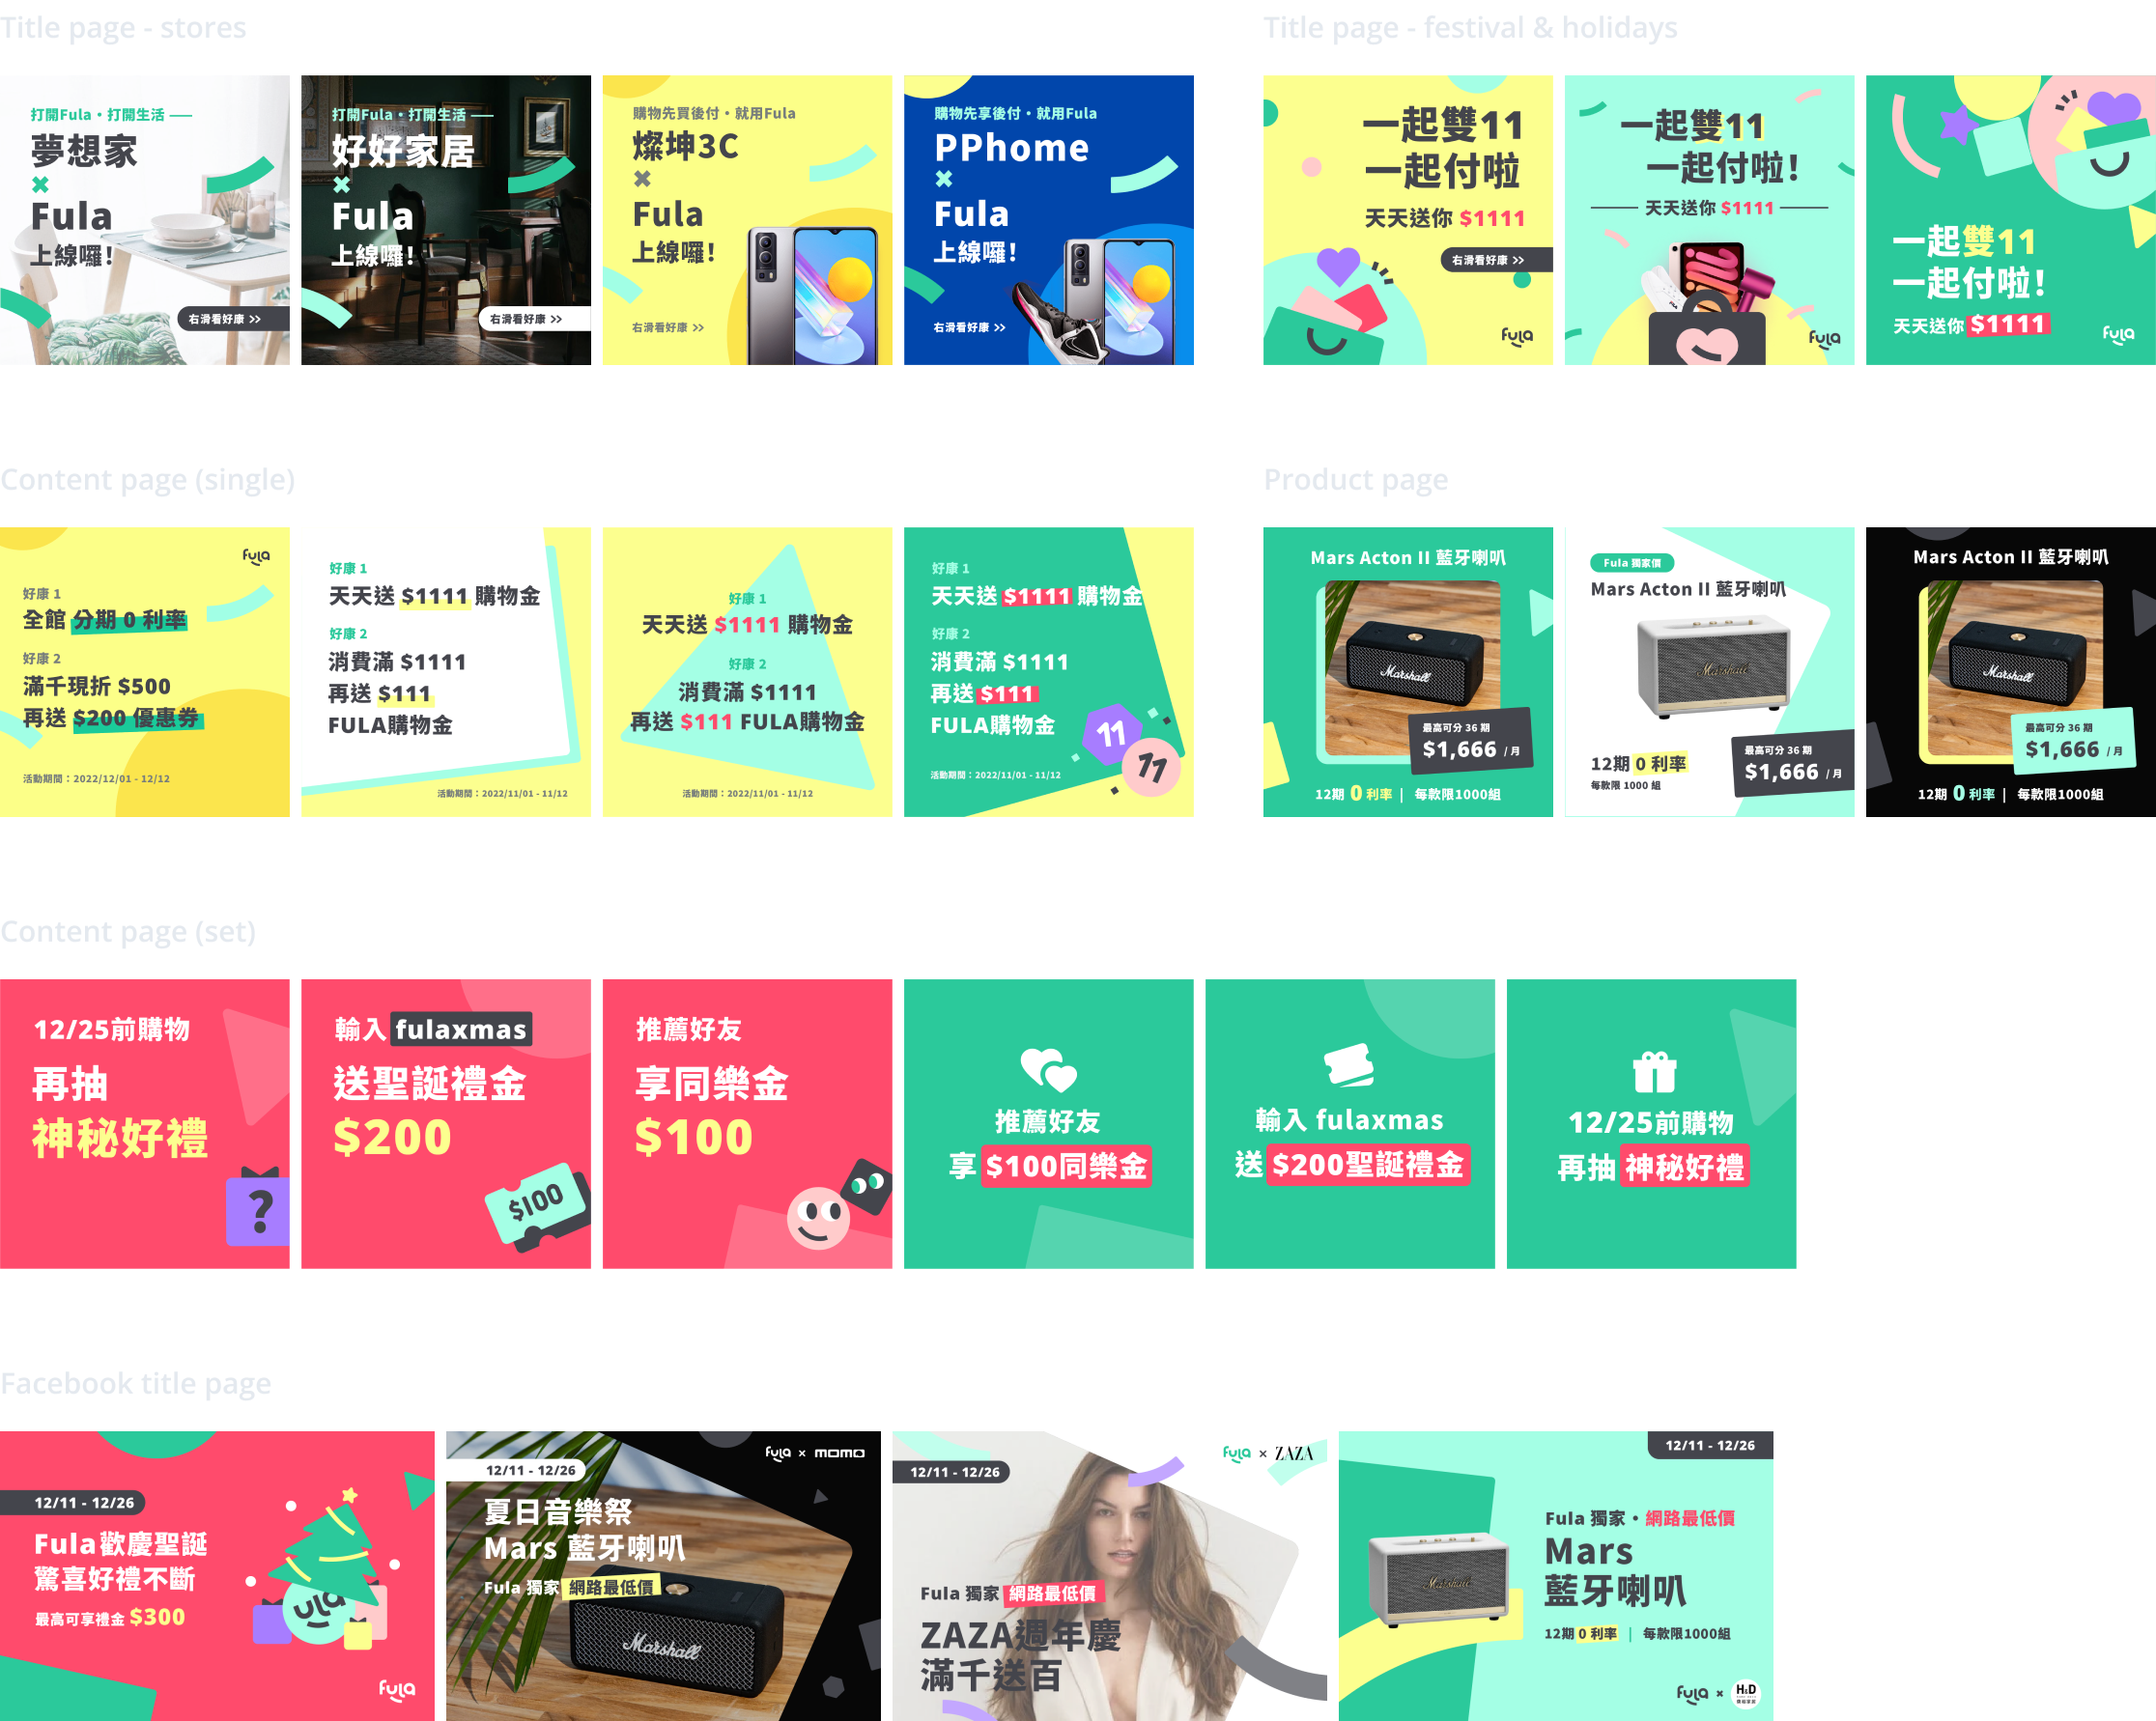The height and width of the screenshot is (1721, 2156).
Task: Click 右滑看好康 link on PPhome card
Action: (x=969, y=327)
